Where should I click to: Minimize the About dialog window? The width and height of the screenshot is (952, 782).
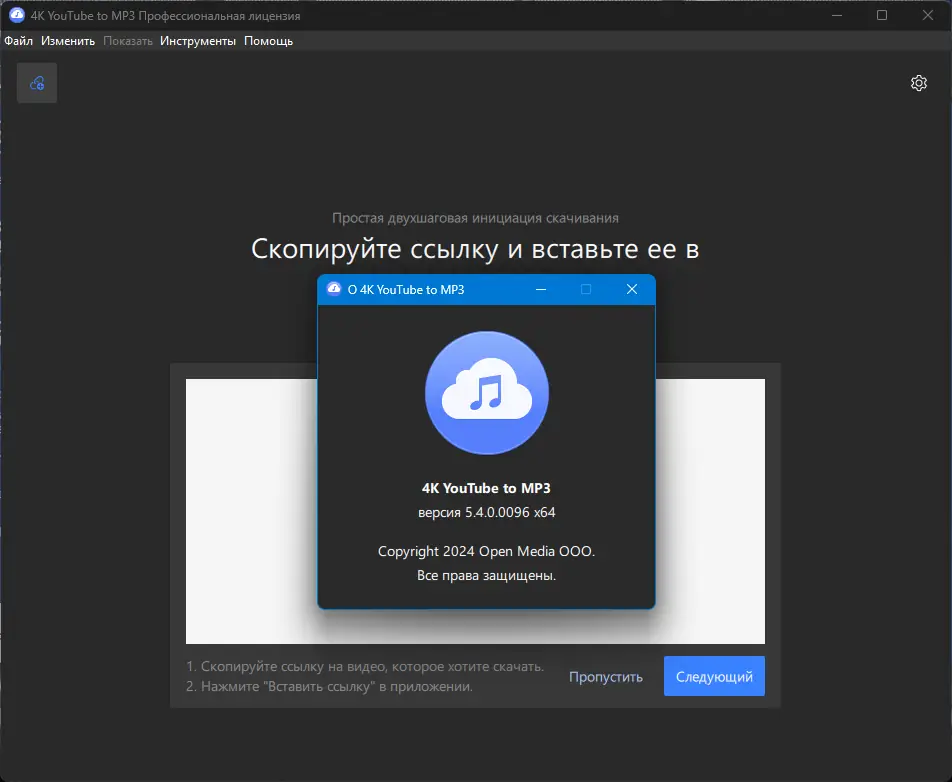click(541, 289)
